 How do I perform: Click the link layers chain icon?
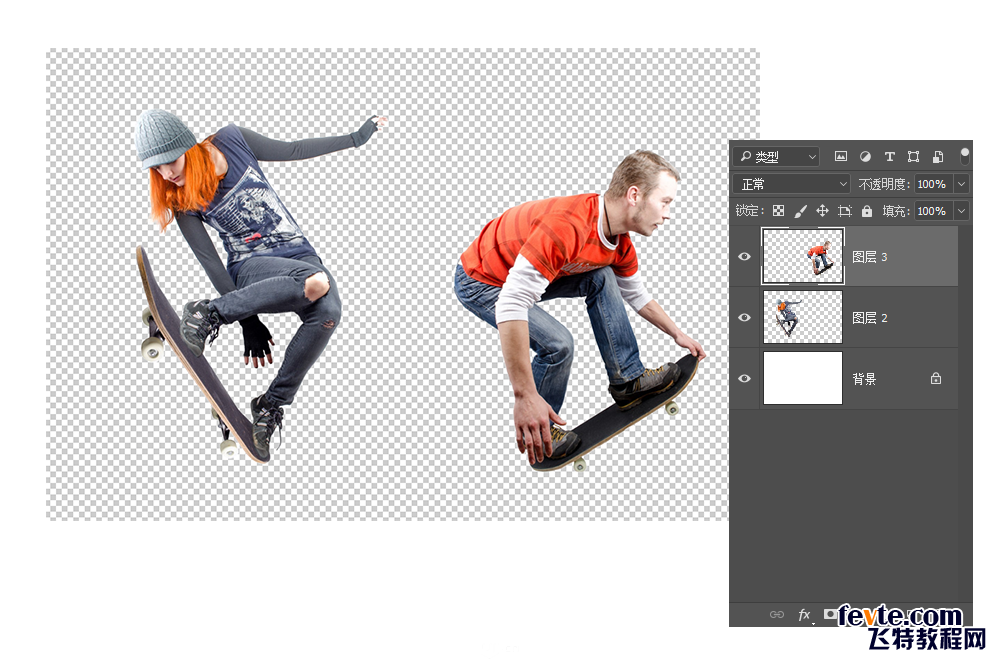[x=777, y=614]
